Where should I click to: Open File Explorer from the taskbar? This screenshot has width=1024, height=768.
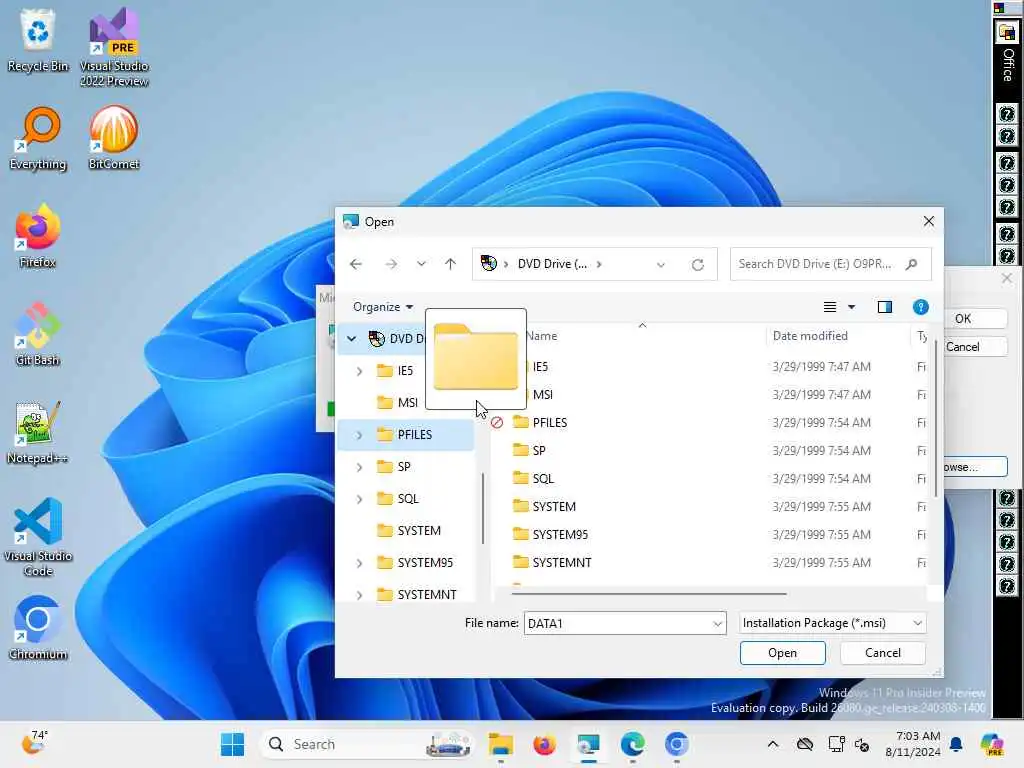click(501, 744)
